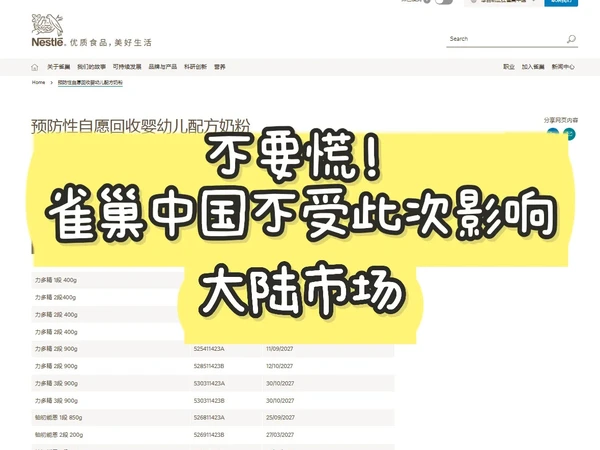600x450 pixels.
Task: Open the 营养 menu
Action: pos(220,67)
